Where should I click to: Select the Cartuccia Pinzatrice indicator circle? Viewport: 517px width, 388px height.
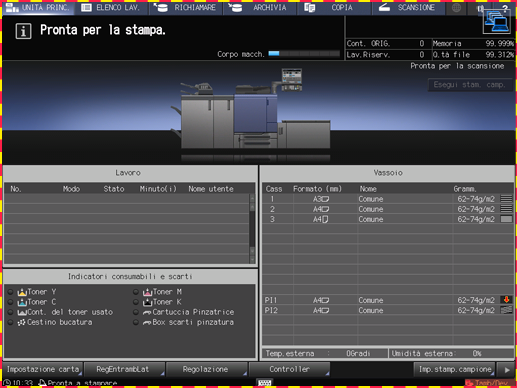click(x=136, y=312)
